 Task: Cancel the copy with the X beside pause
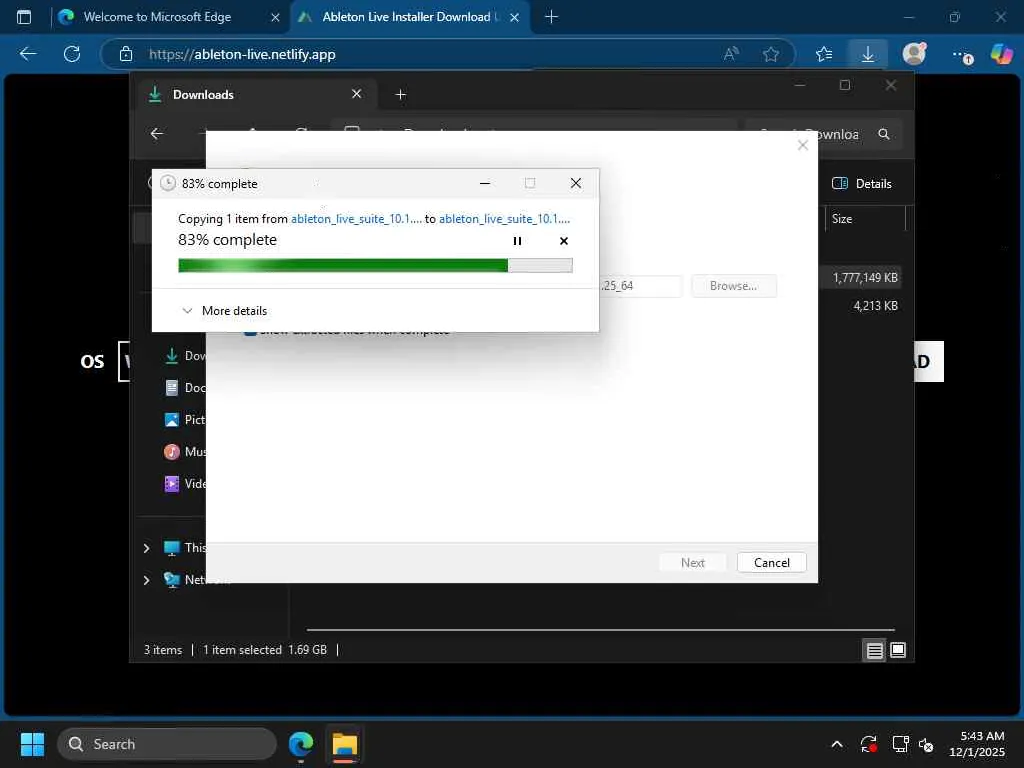[564, 241]
